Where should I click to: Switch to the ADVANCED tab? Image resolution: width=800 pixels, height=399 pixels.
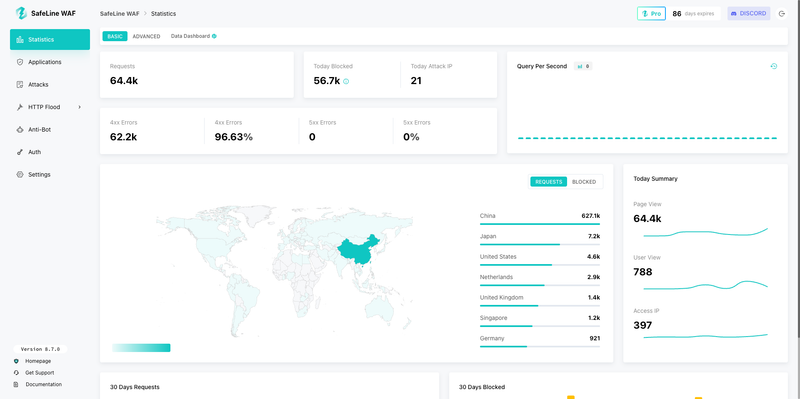tap(146, 36)
